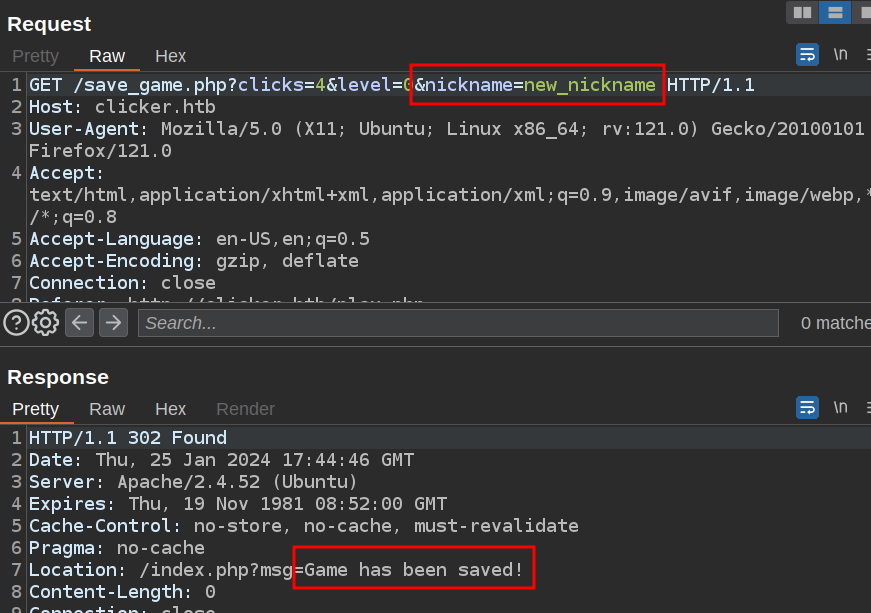
Task: Switch Request view to Pretty tab
Action: 36,56
